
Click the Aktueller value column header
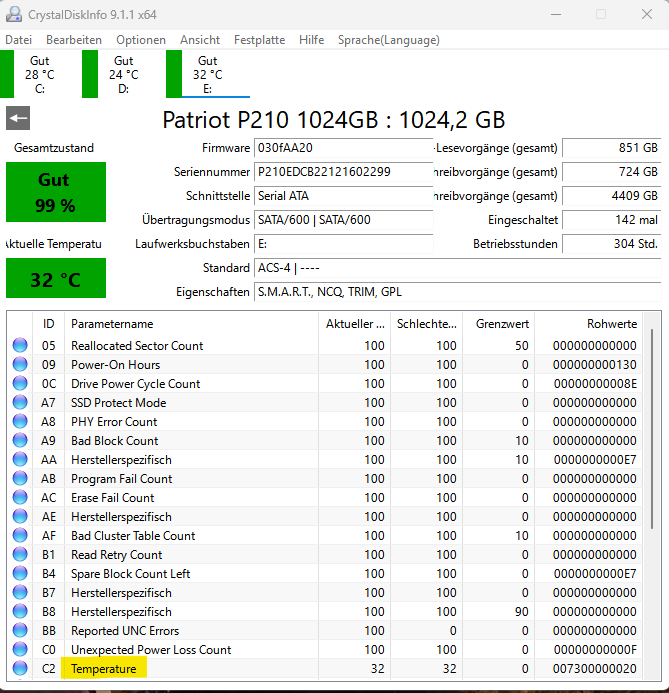tap(355, 324)
